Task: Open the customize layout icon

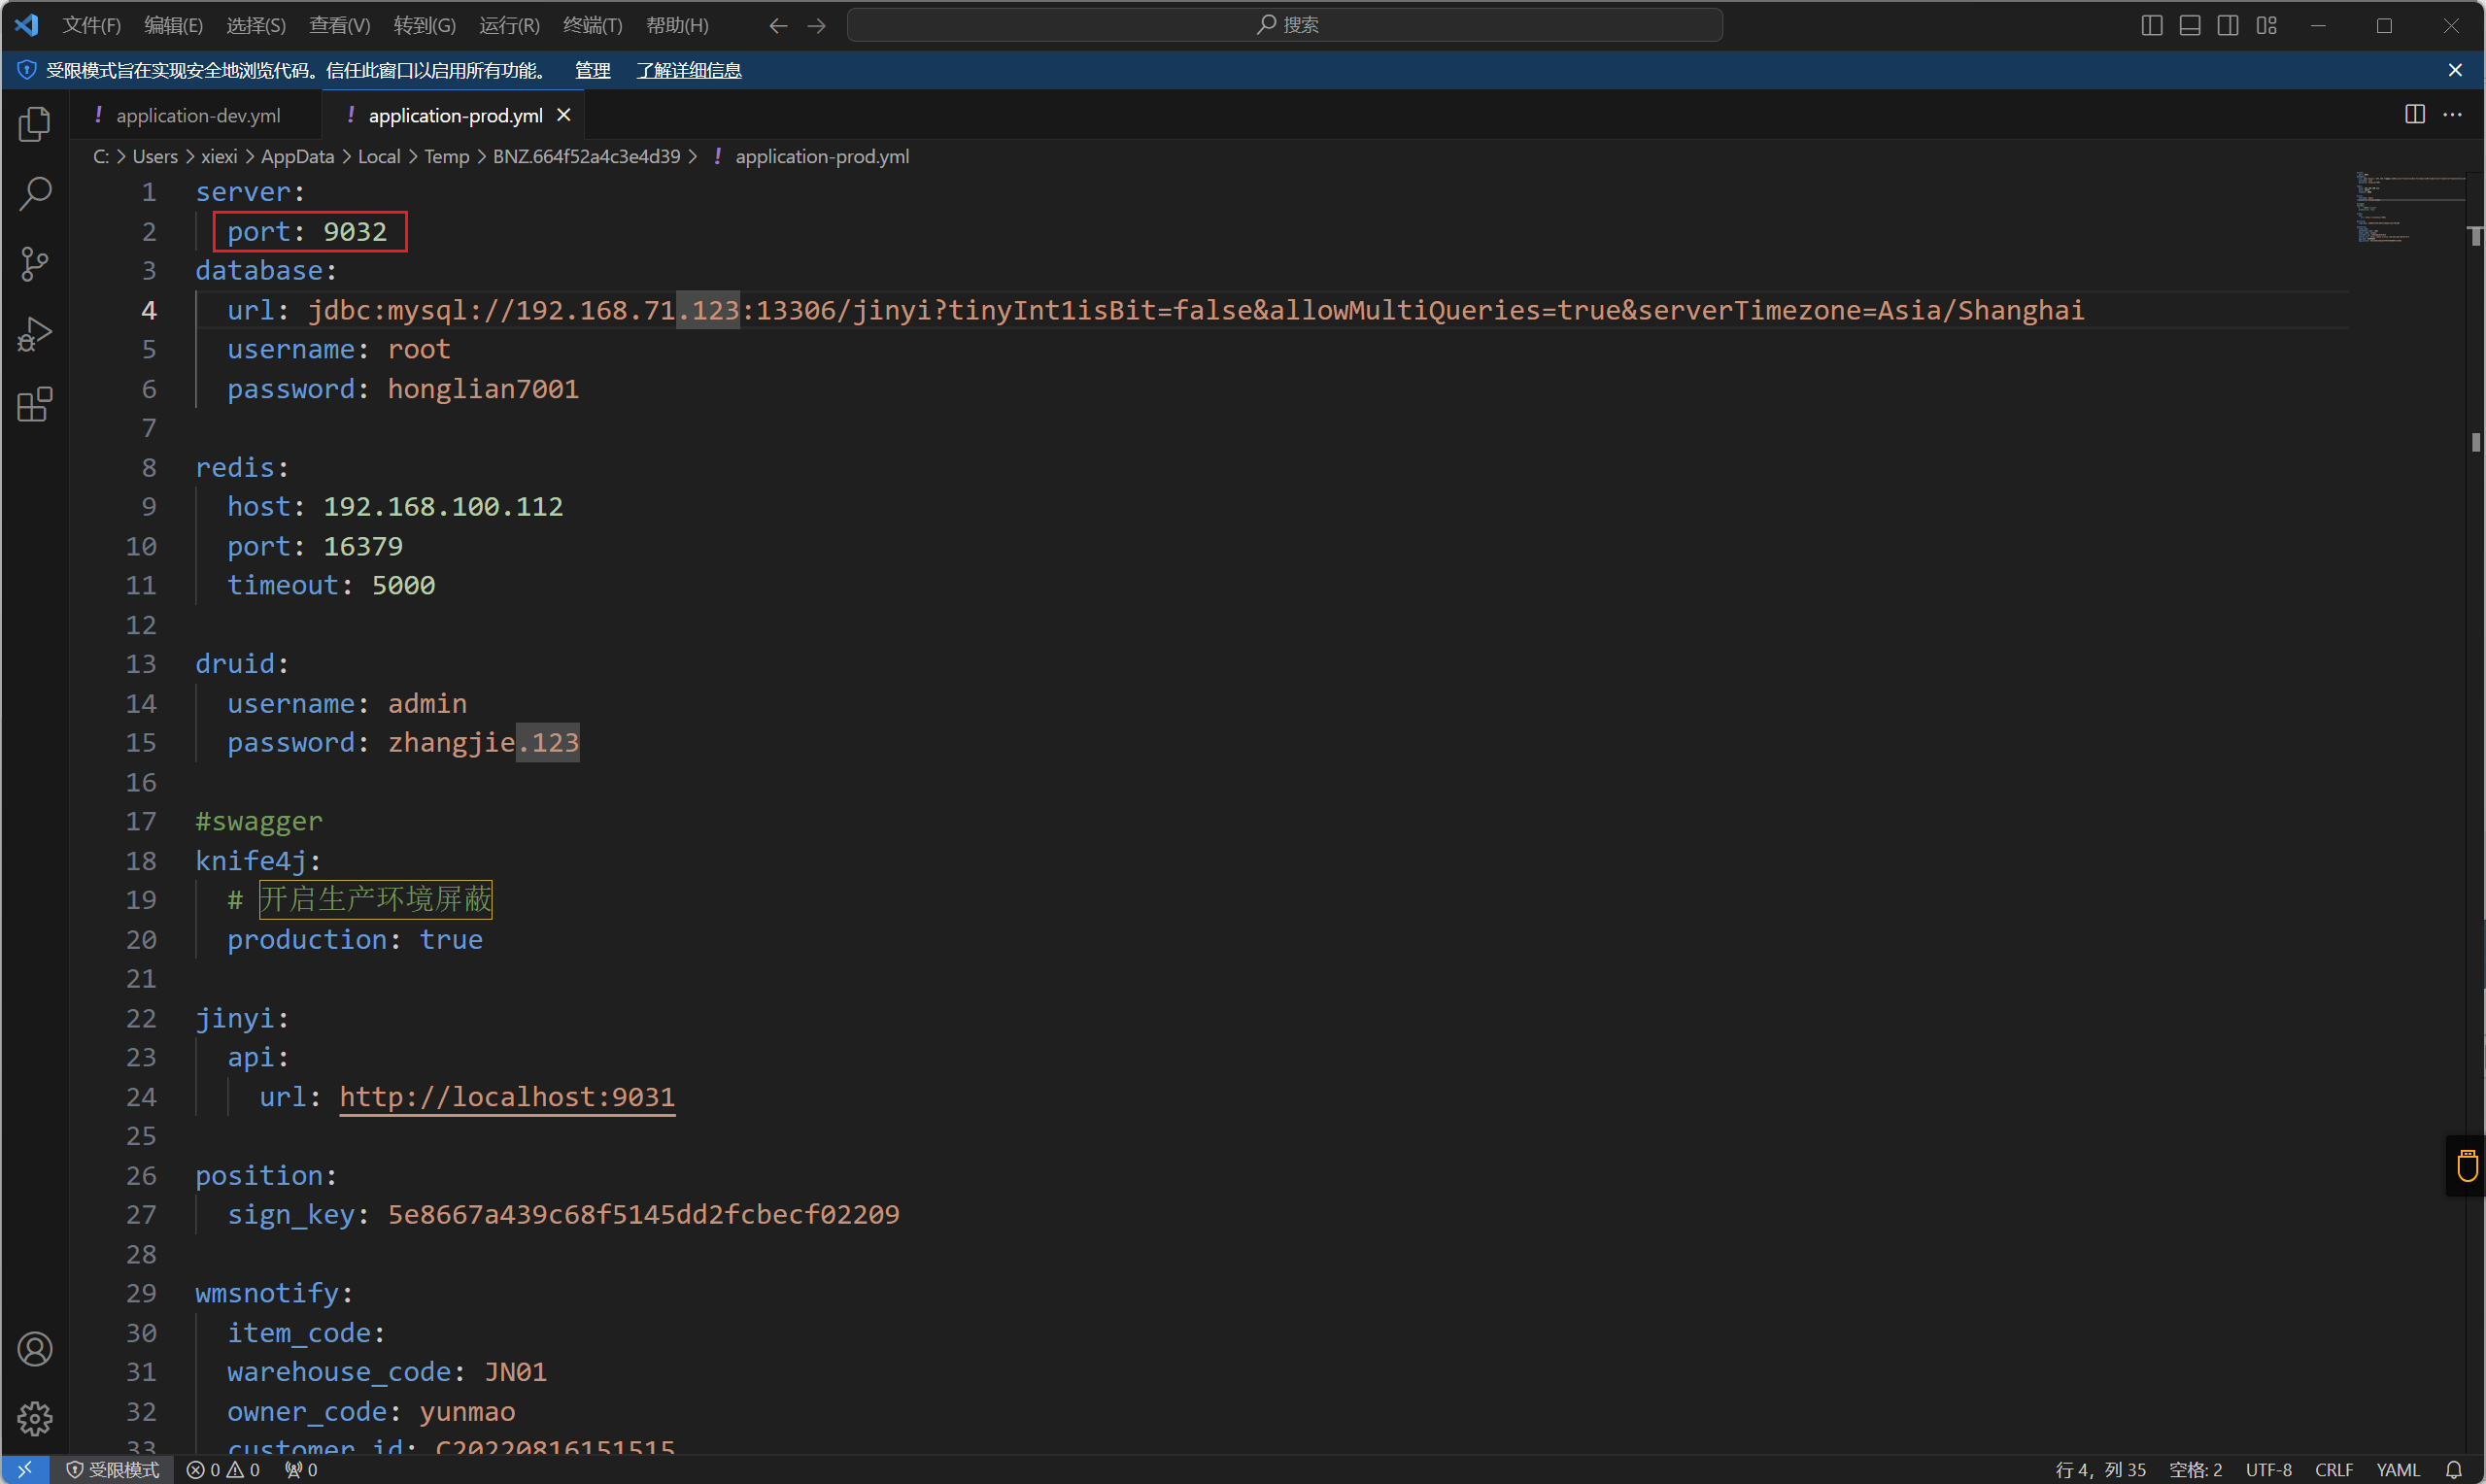Action: (x=2267, y=25)
